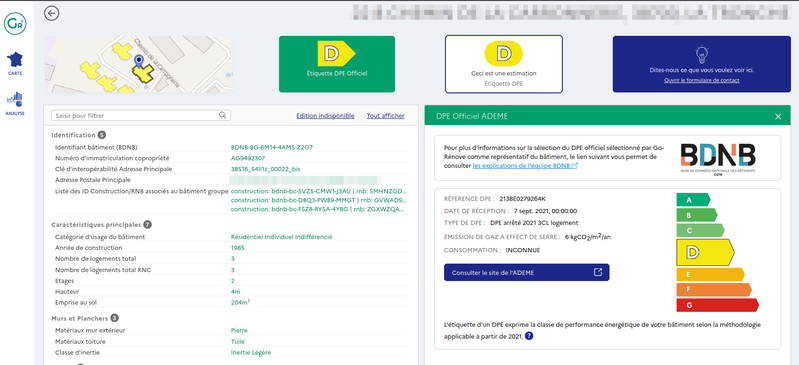The width and height of the screenshot is (799, 365).
Task: Click energy label A bar
Action: (693, 200)
